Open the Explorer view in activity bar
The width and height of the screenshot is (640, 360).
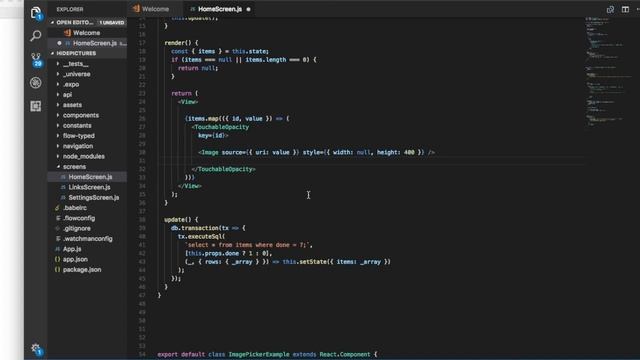[x=36, y=13]
